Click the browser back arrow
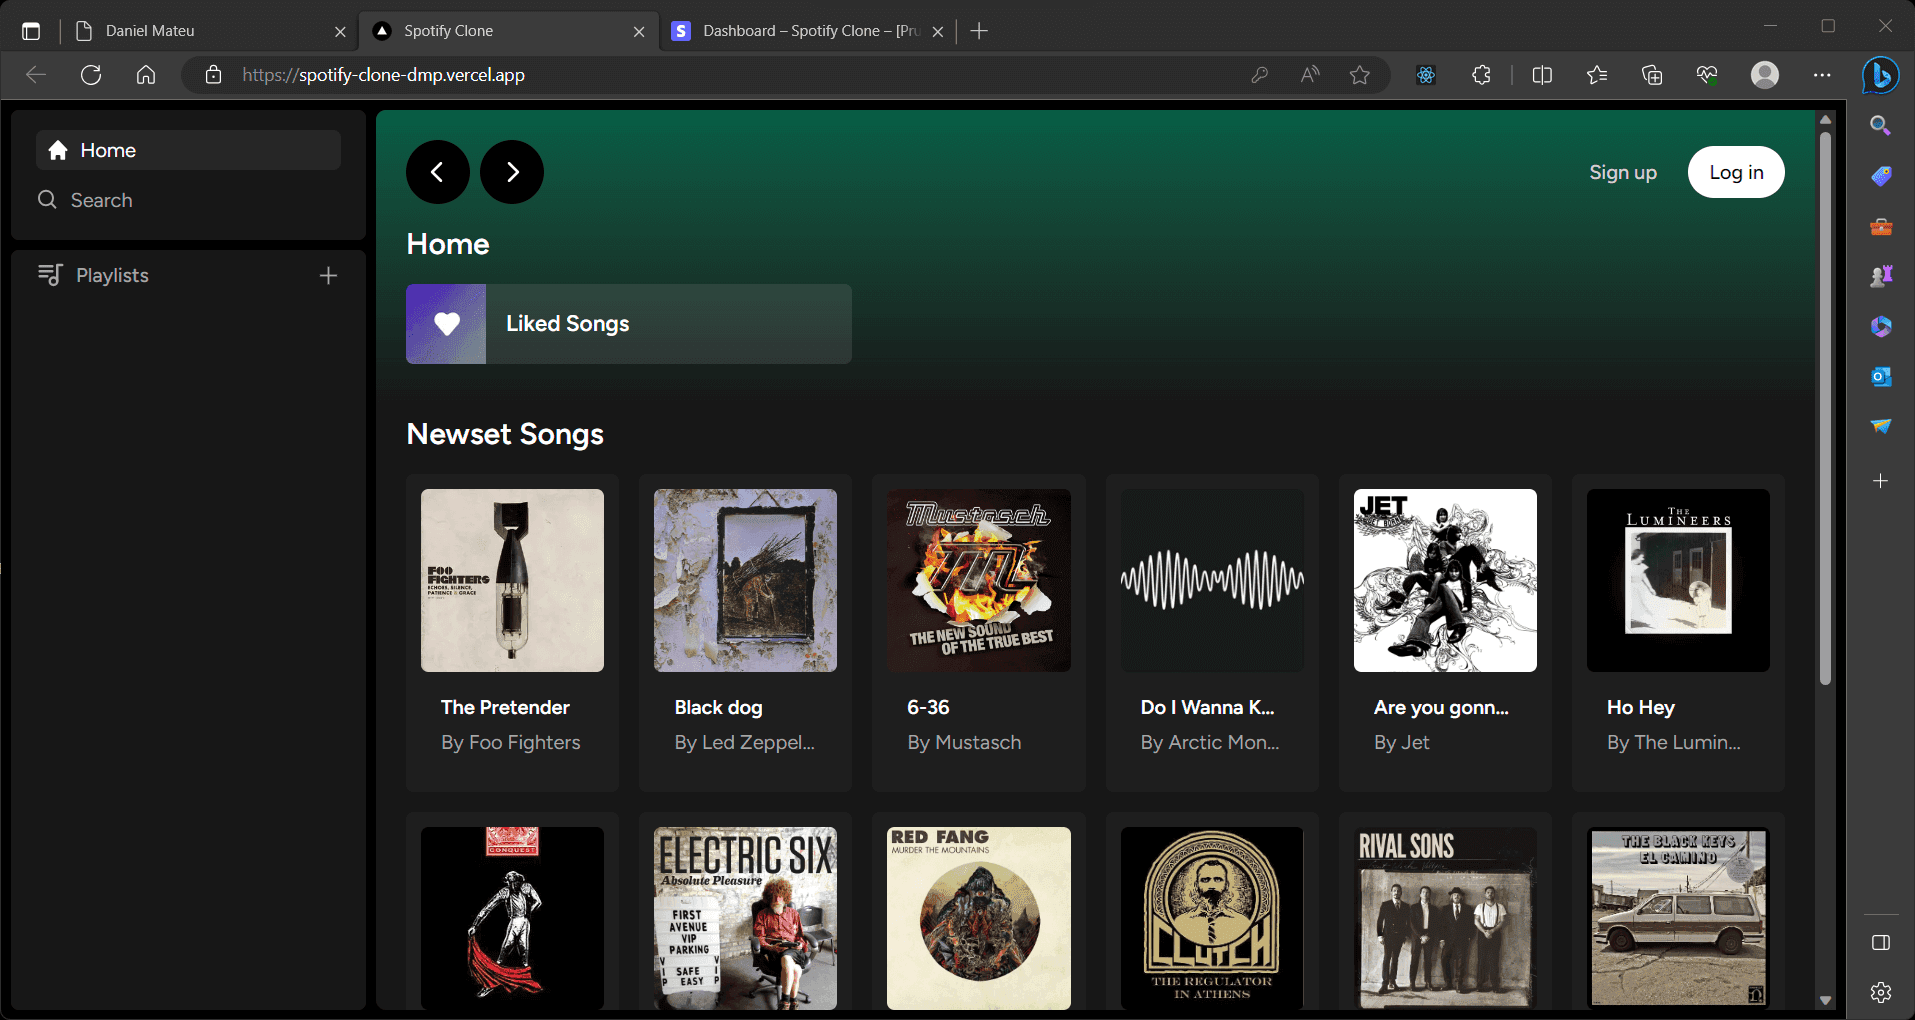 36,75
